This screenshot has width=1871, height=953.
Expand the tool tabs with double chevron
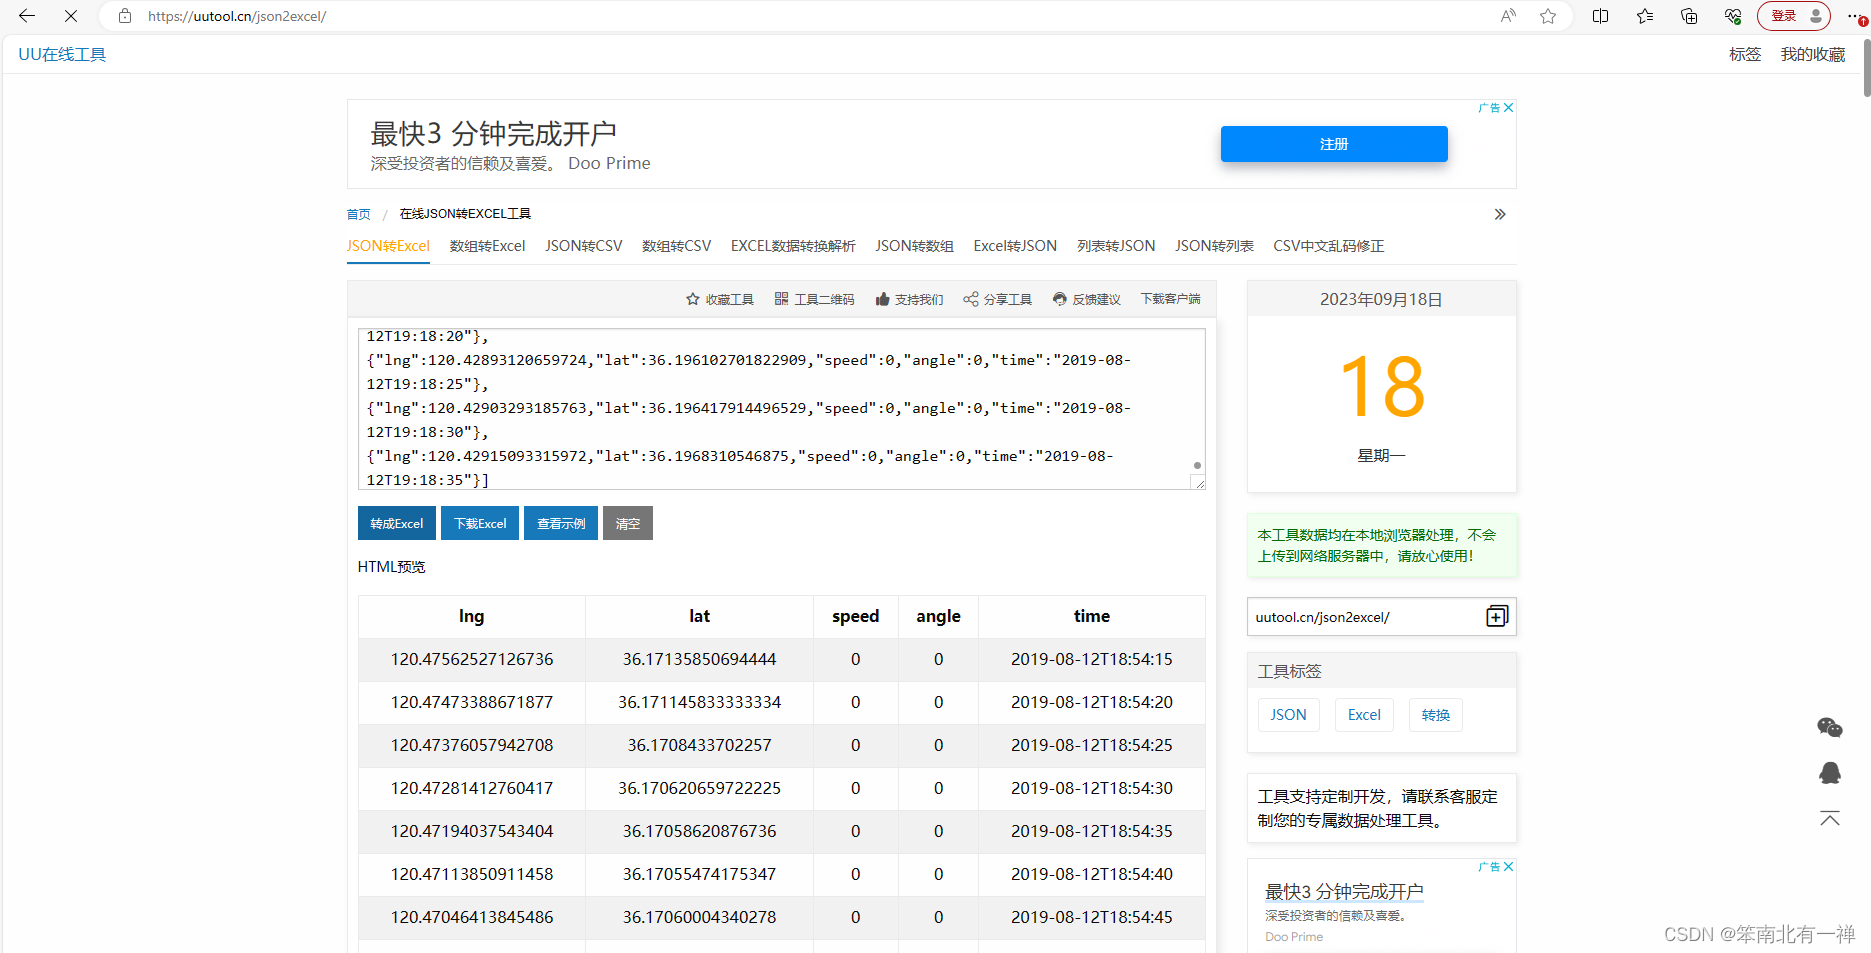pyautogui.click(x=1500, y=214)
